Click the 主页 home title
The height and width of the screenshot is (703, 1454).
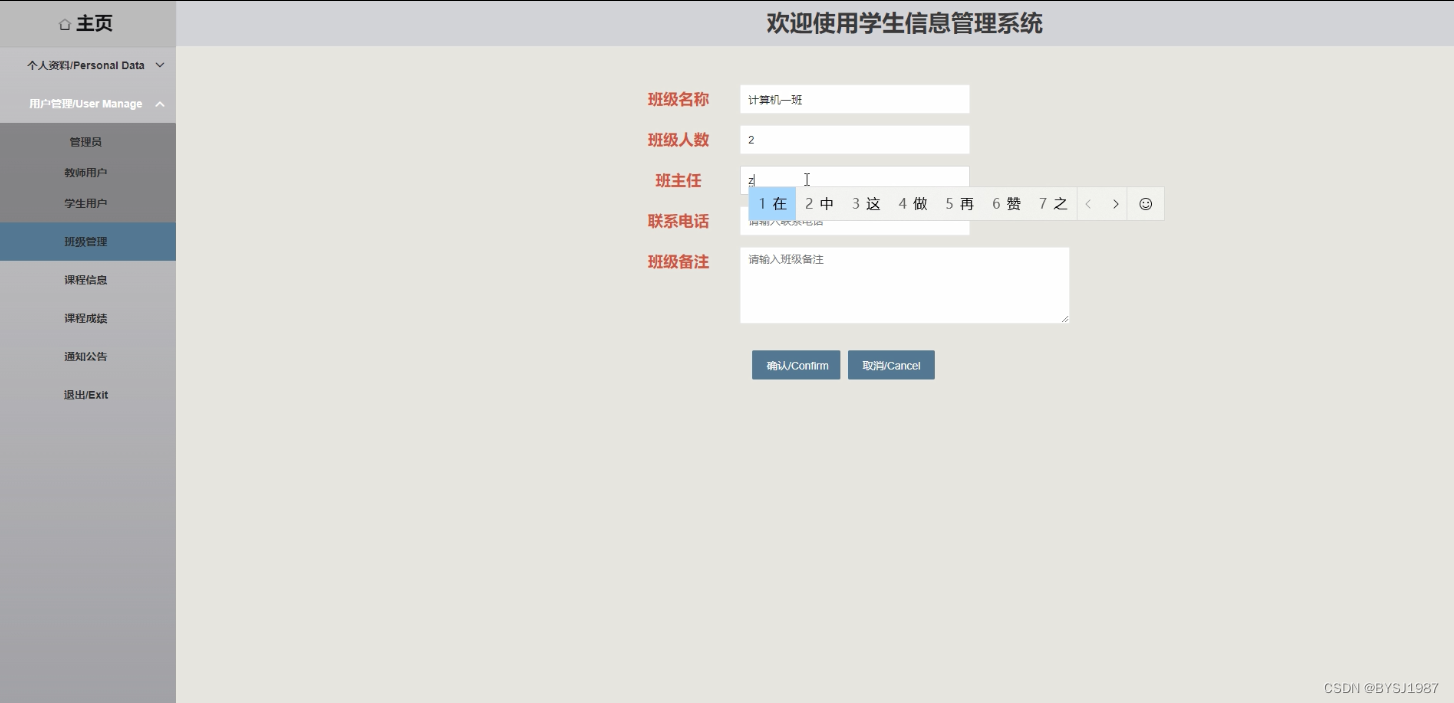(94, 24)
